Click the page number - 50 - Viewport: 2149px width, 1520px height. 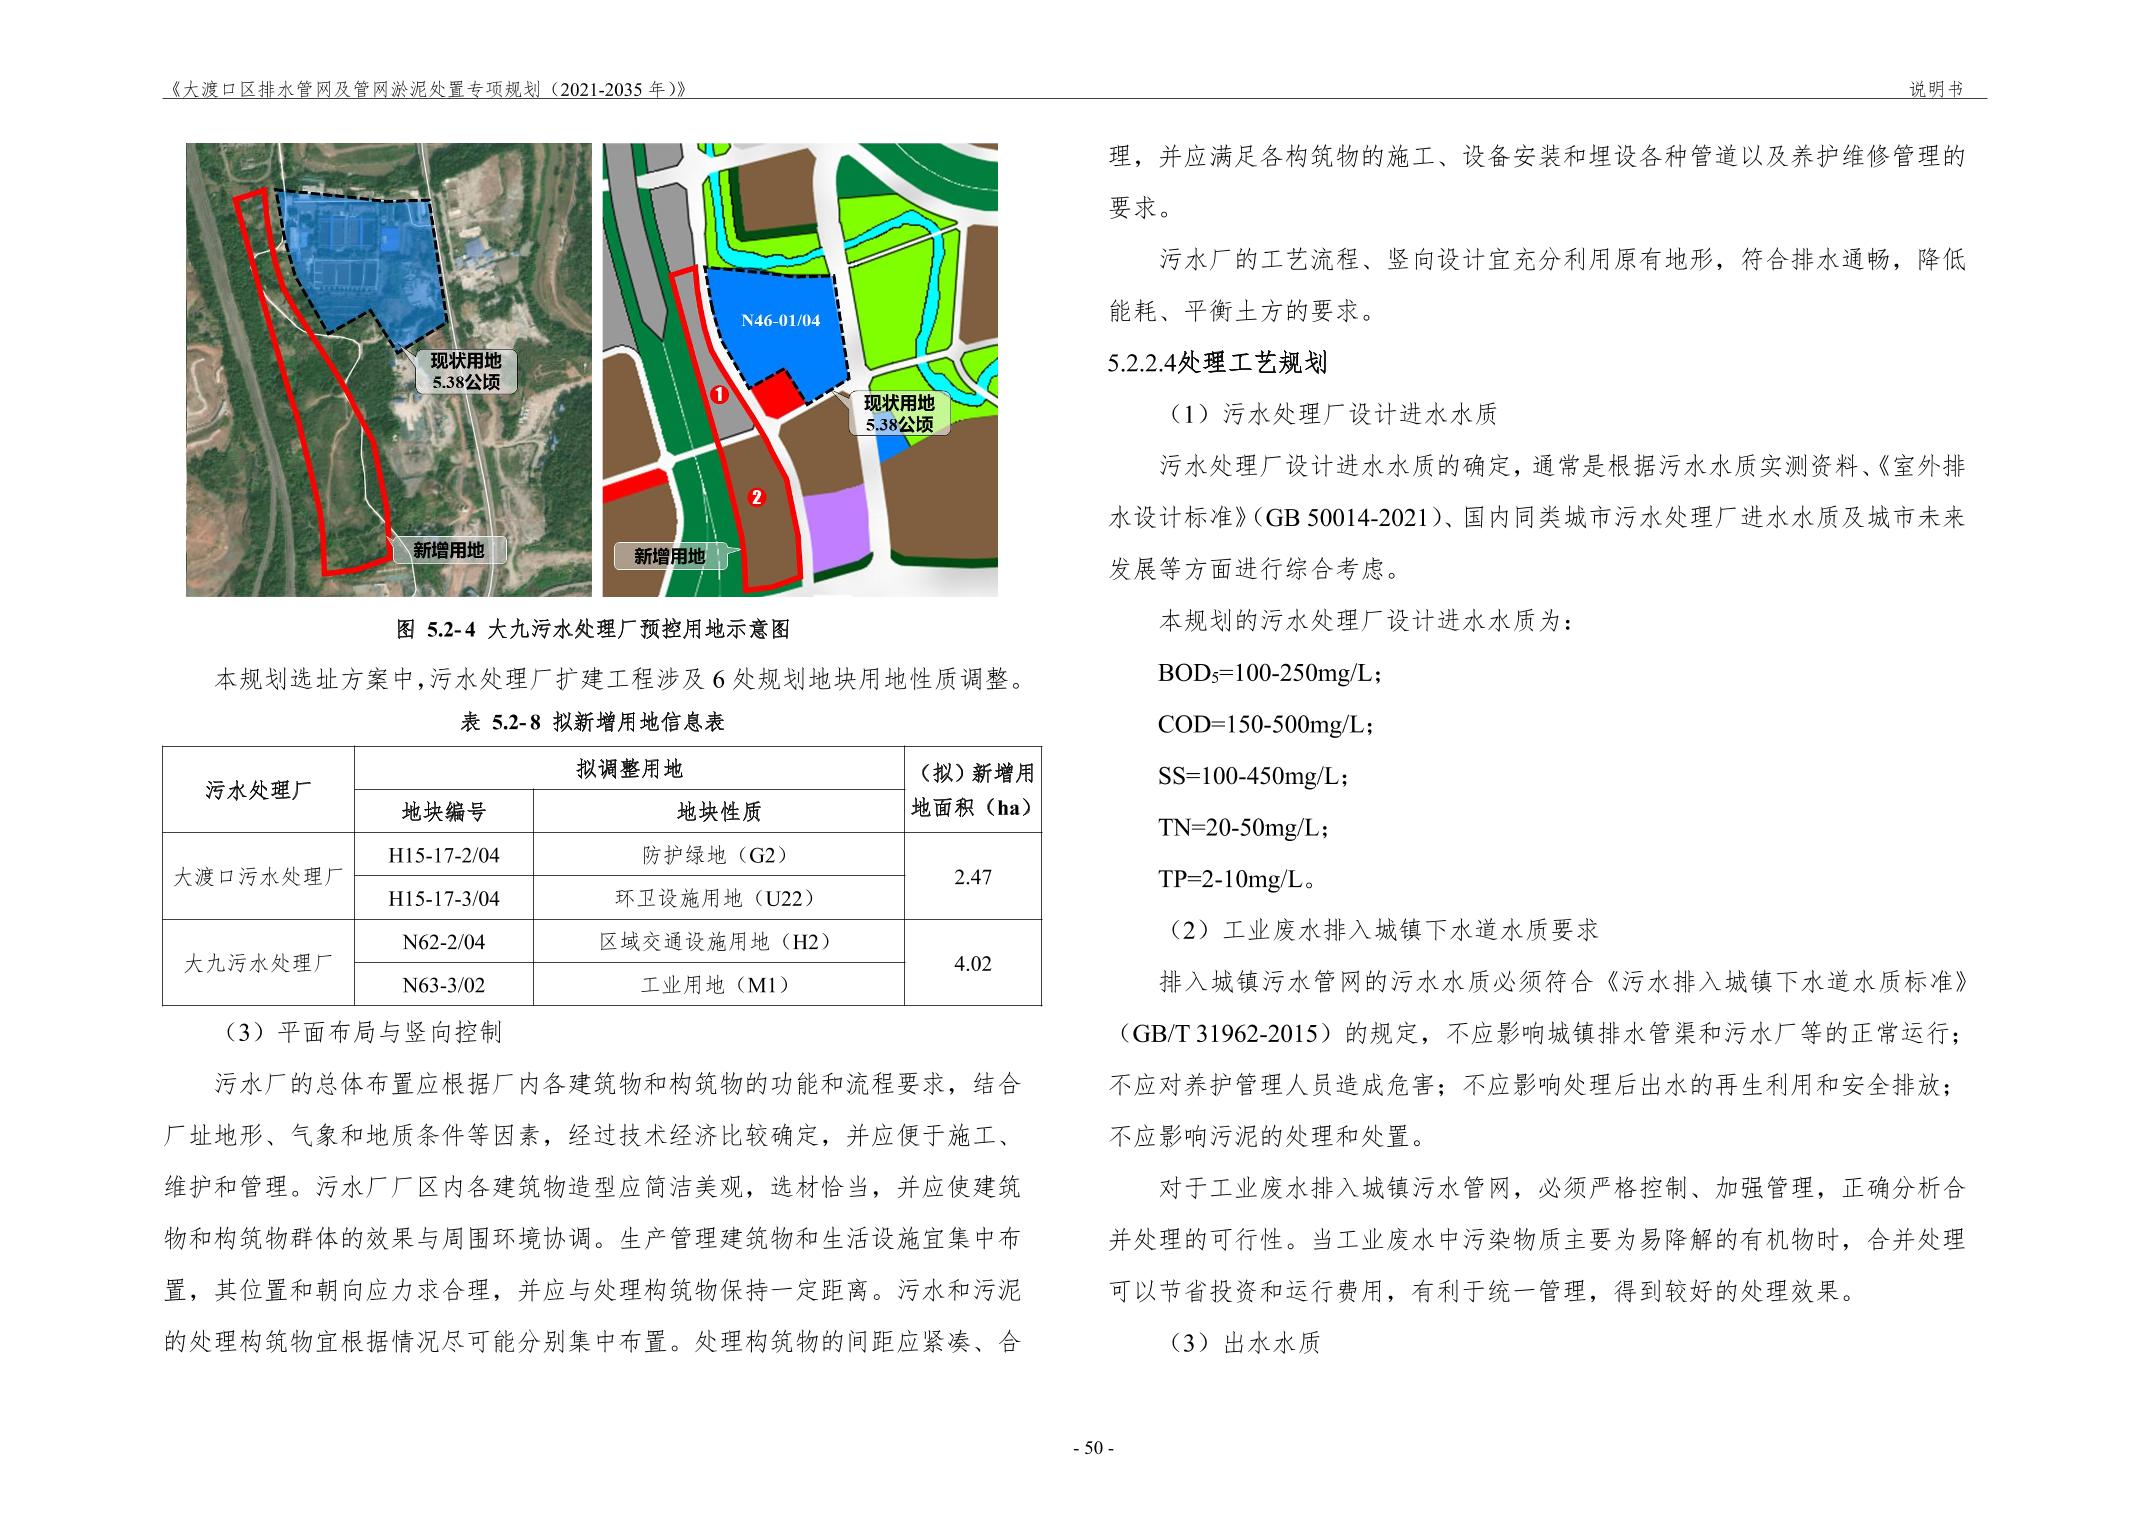coord(1093,1448)
